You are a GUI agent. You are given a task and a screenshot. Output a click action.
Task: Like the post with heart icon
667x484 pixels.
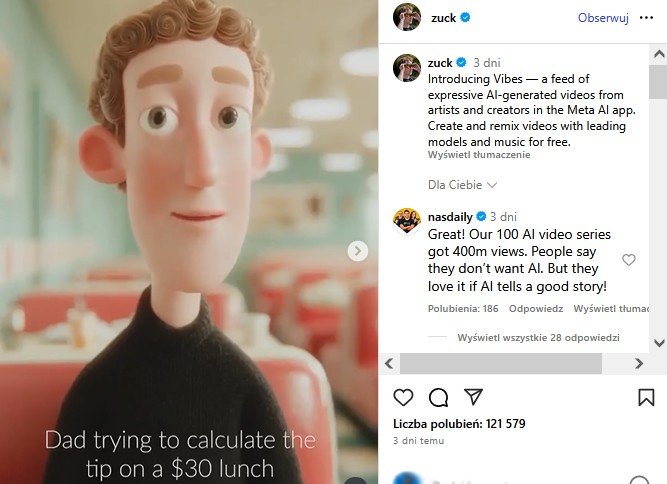click(403, 397)
